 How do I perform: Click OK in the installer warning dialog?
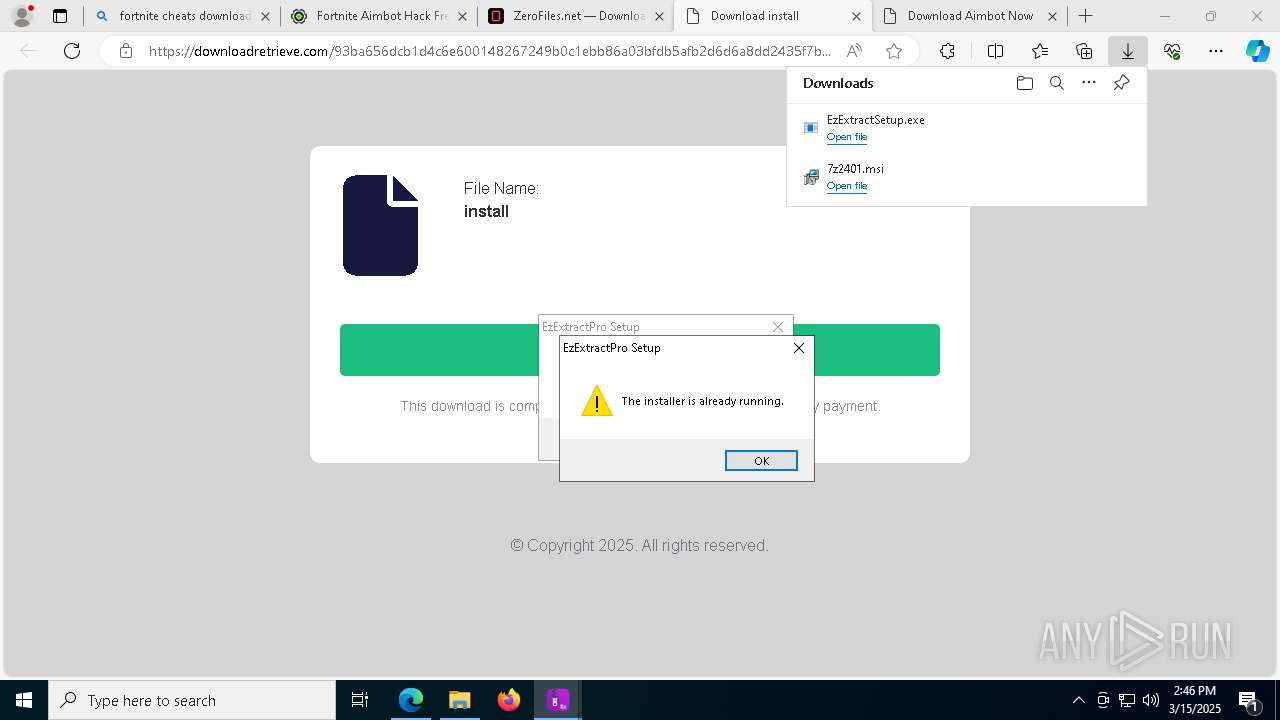tap(761, 460)
